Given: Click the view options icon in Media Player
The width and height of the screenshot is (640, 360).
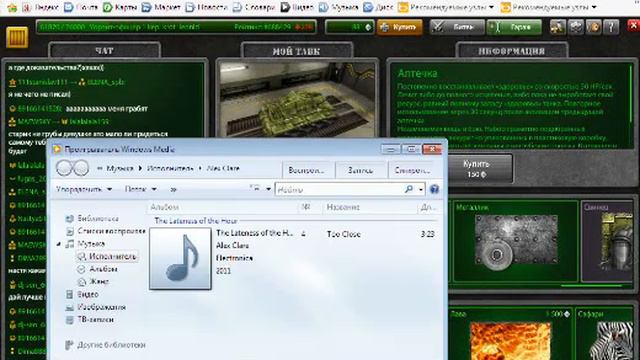Looking at the screenshot, I should click(x=255, y=189).
